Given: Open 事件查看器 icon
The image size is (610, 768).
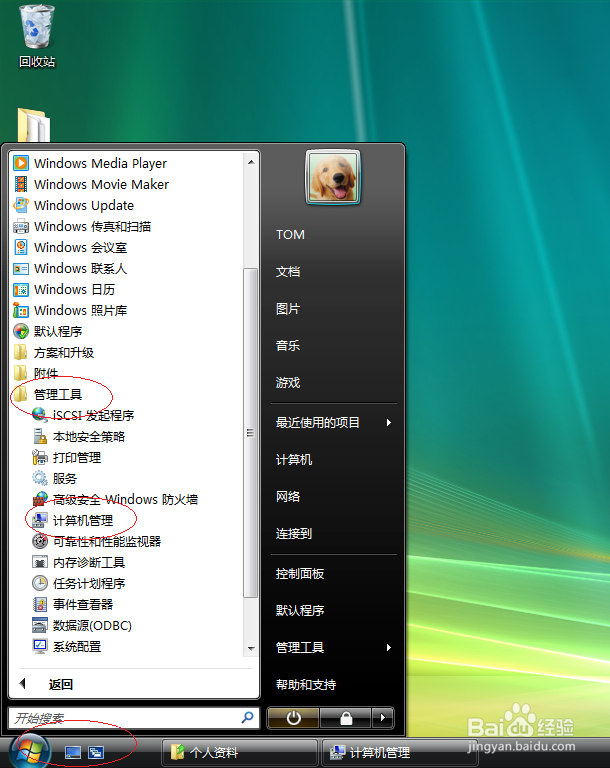Looking at the screenshot, I should click(40, 604).
